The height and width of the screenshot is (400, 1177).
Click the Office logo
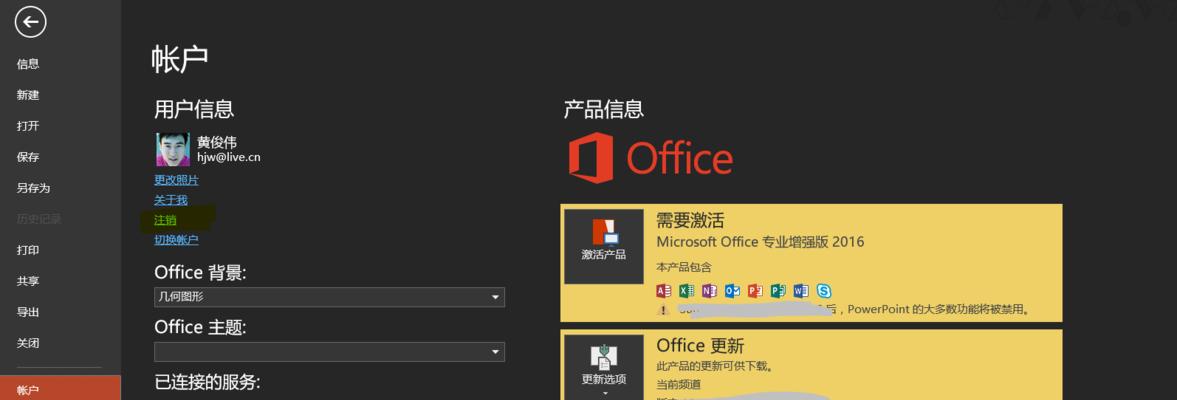pos(650,158)
